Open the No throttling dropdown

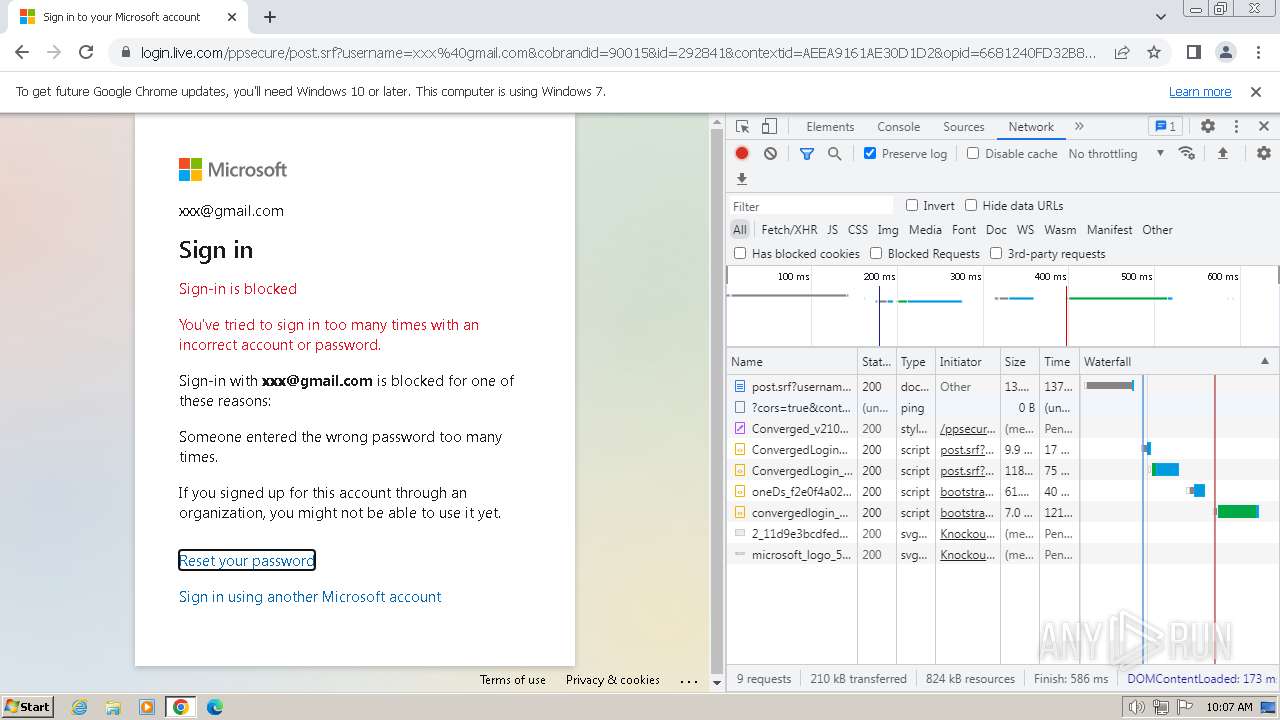click(1116, 154)
